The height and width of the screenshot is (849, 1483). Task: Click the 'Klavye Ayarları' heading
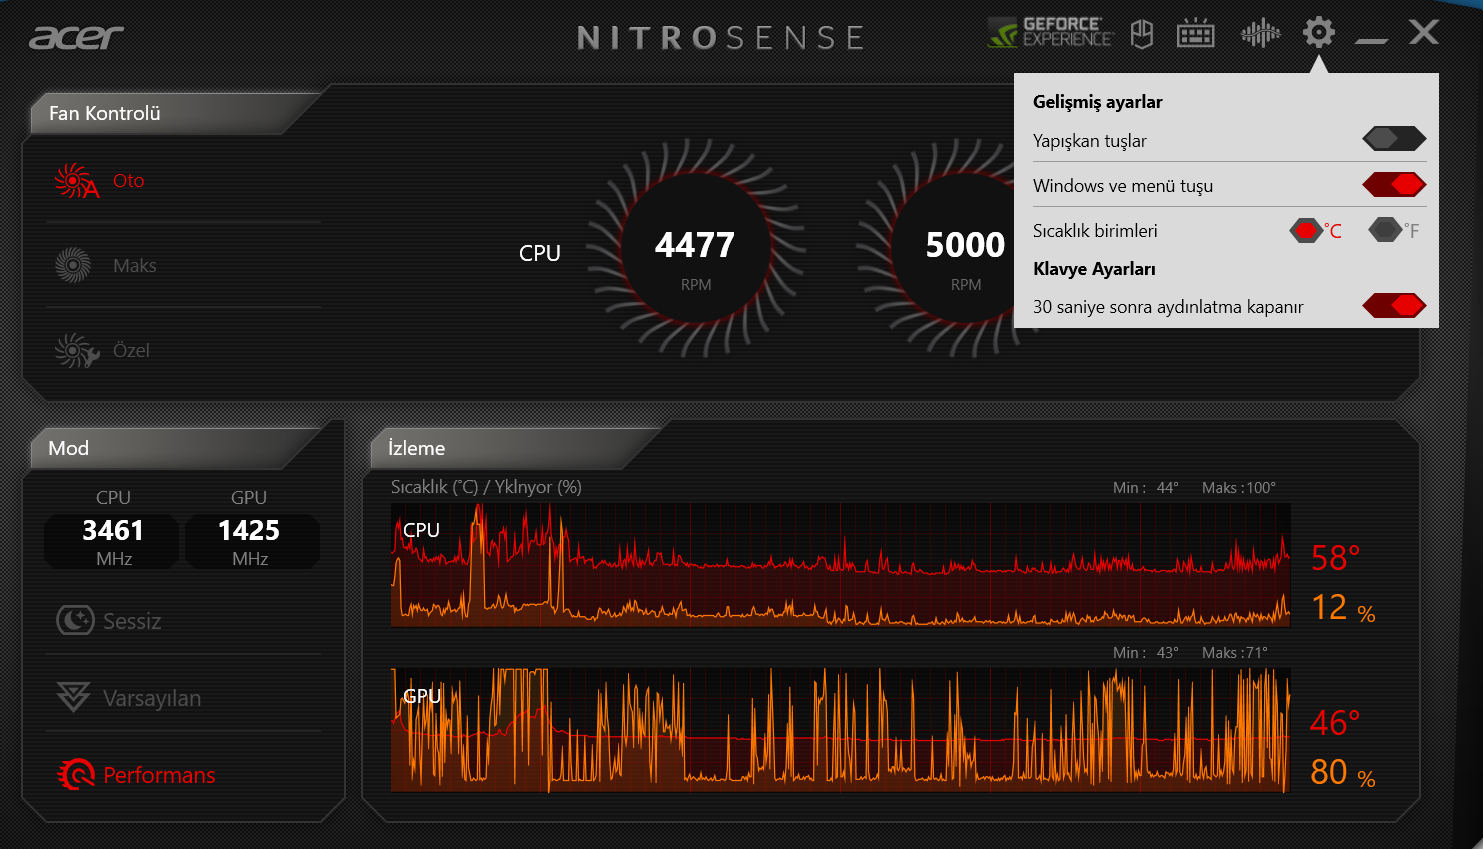(1094, 269)
